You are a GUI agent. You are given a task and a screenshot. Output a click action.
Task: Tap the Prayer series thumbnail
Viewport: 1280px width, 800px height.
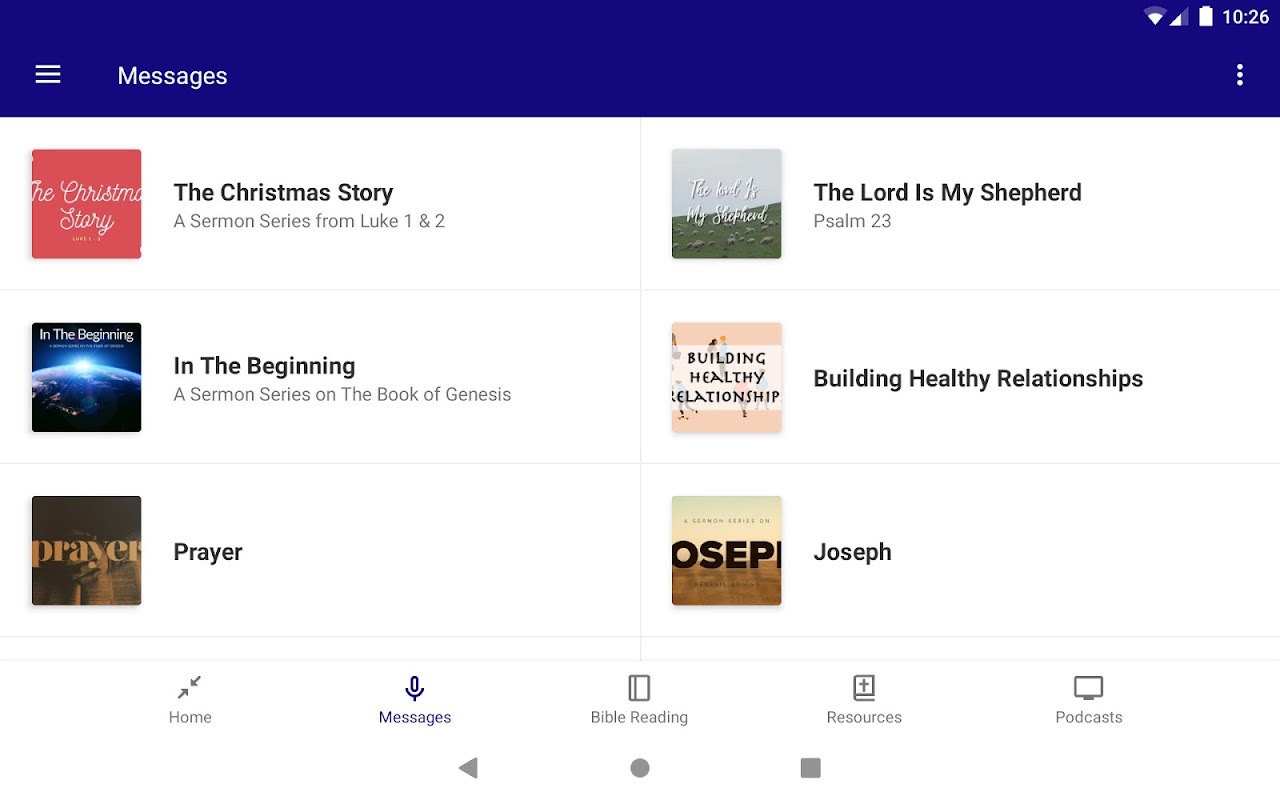(x=86, y=550)
